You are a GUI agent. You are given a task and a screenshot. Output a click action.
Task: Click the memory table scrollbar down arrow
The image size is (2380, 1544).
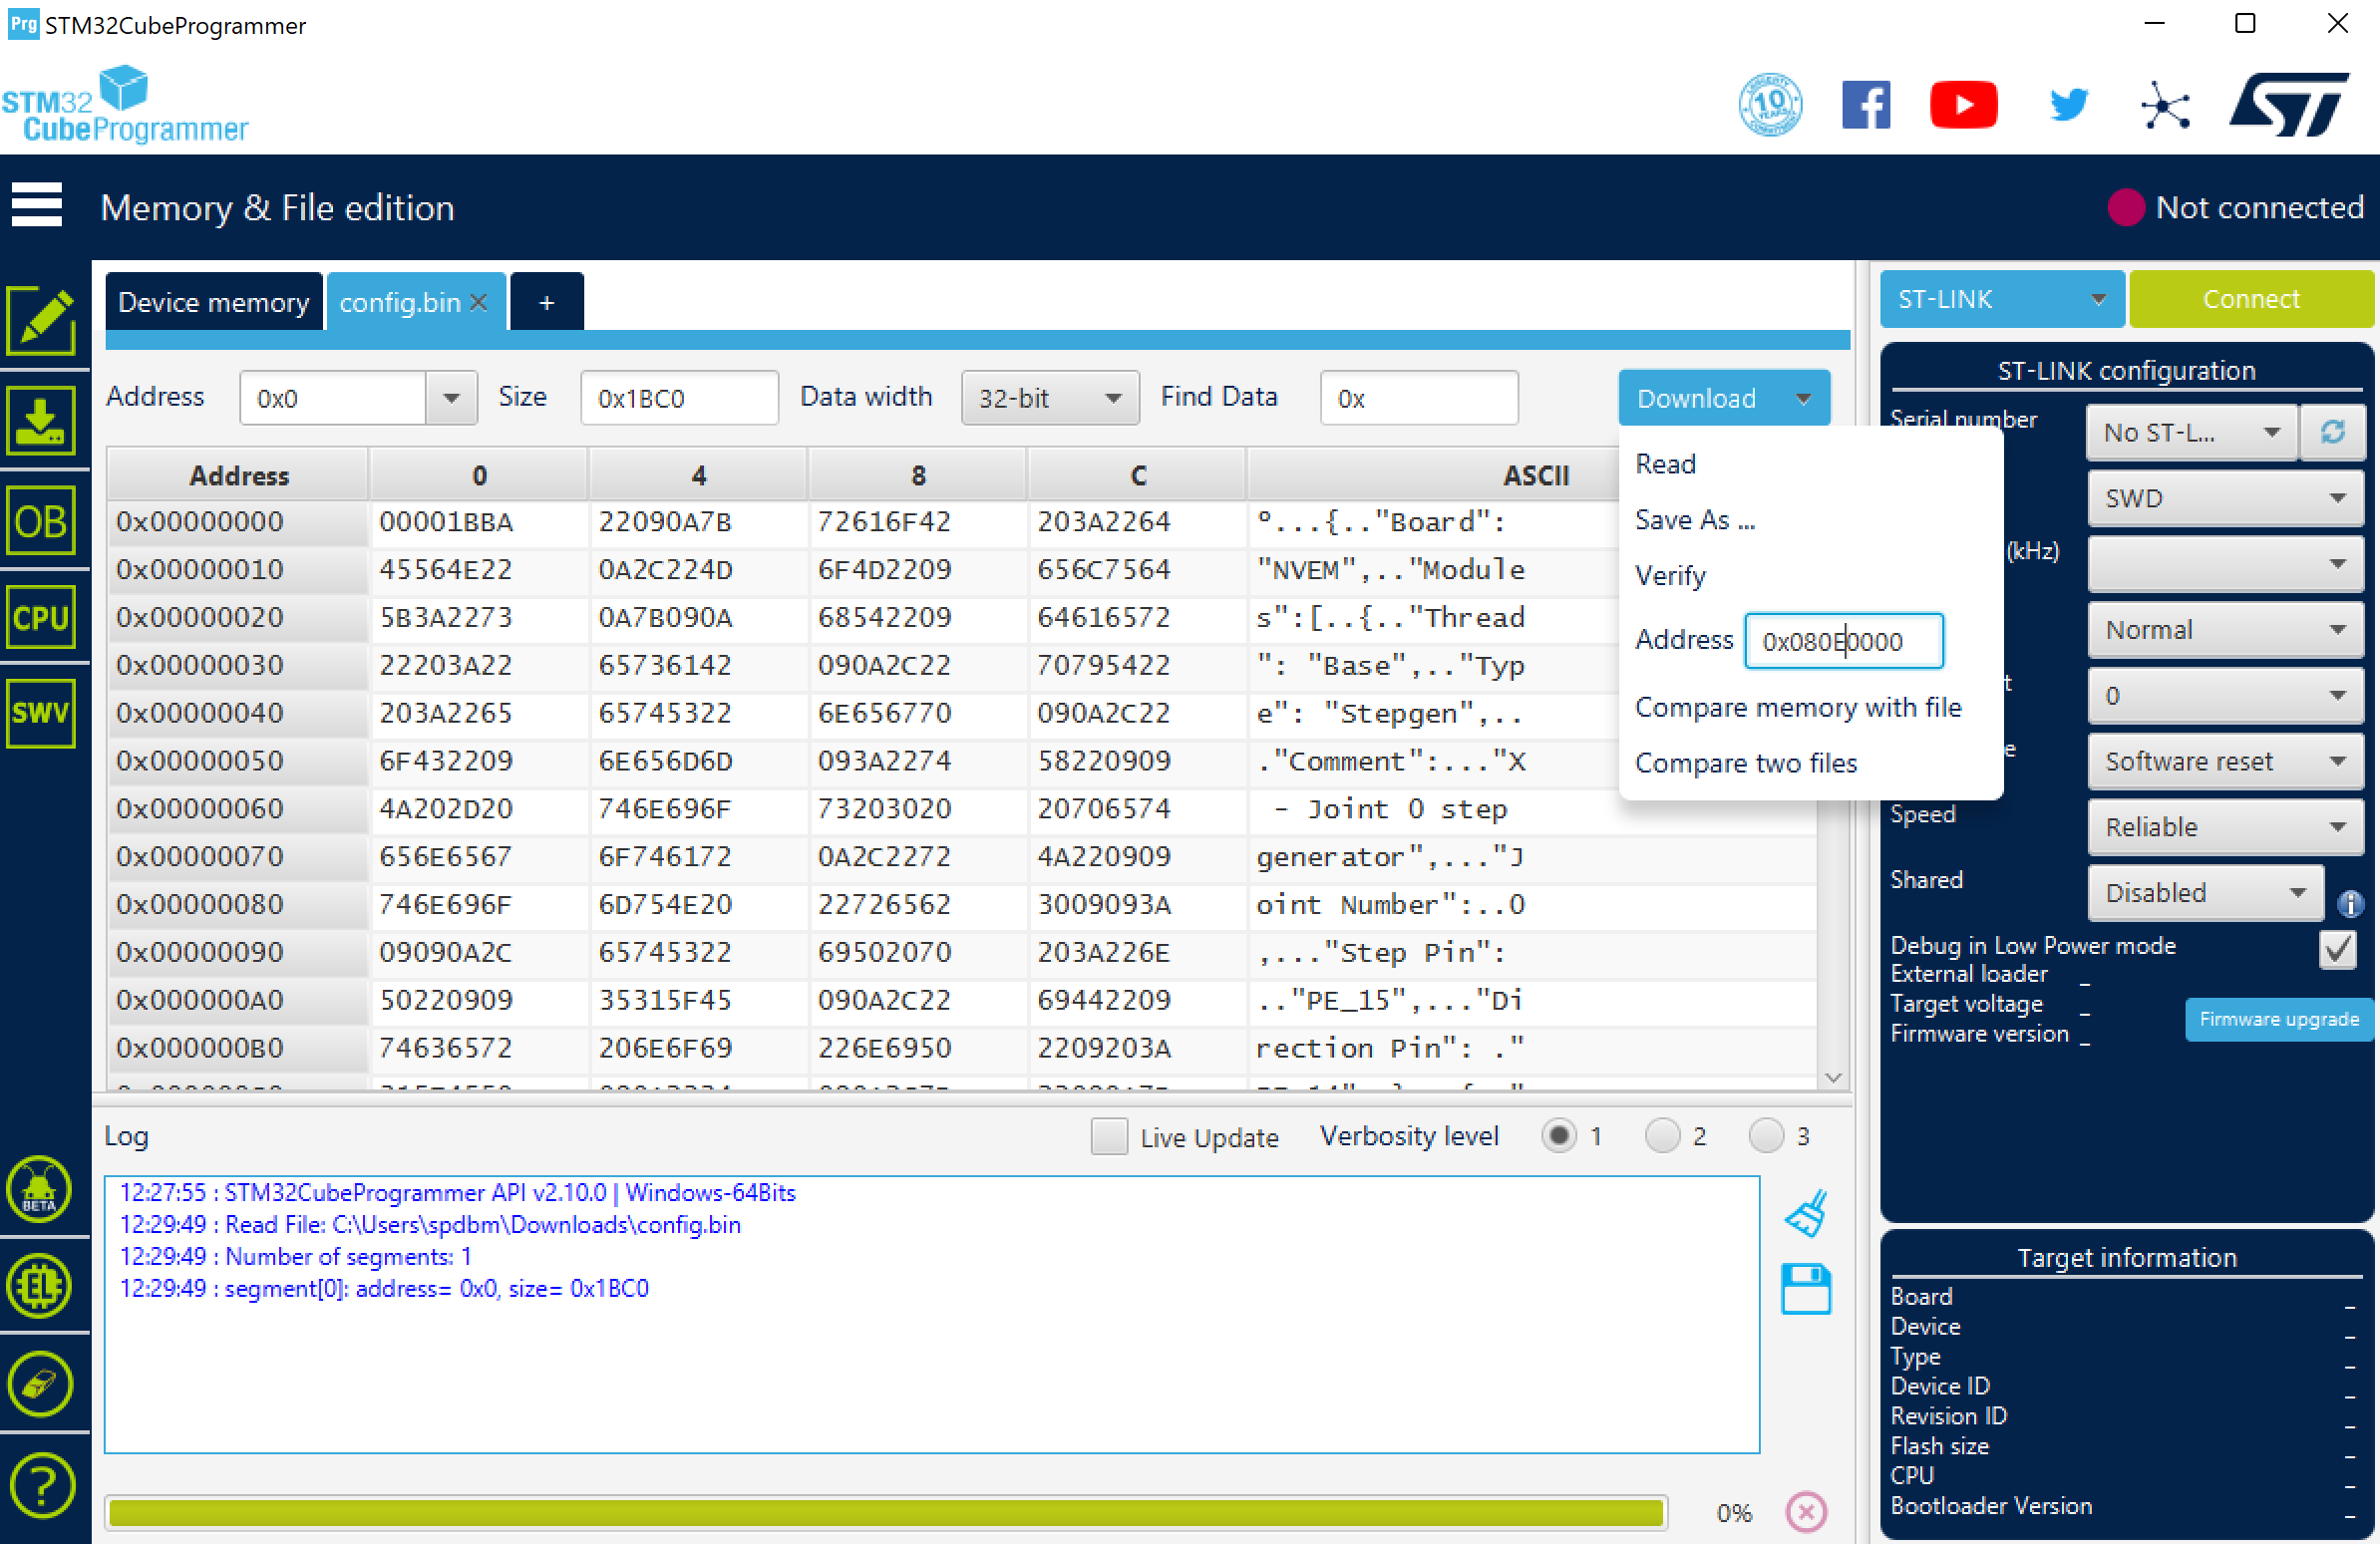(x=1832, y=1077)
